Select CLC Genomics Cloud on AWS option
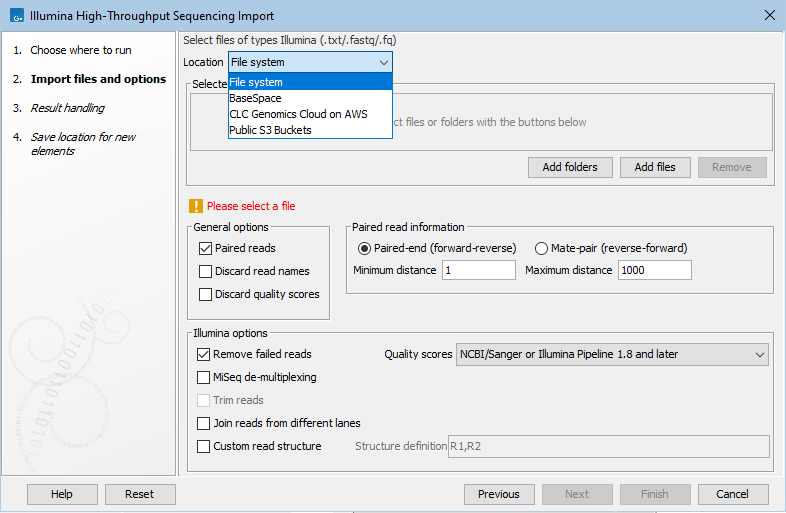 (x=298, y=114)
